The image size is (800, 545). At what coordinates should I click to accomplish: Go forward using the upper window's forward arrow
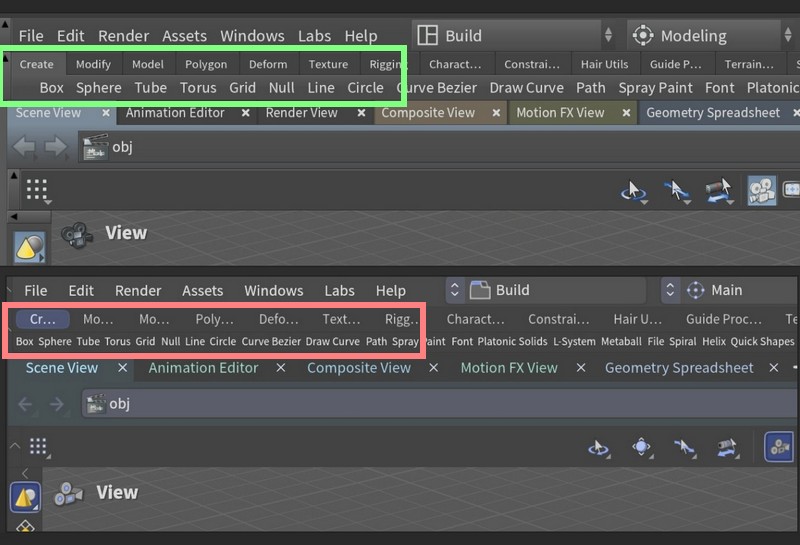(56, 147)
